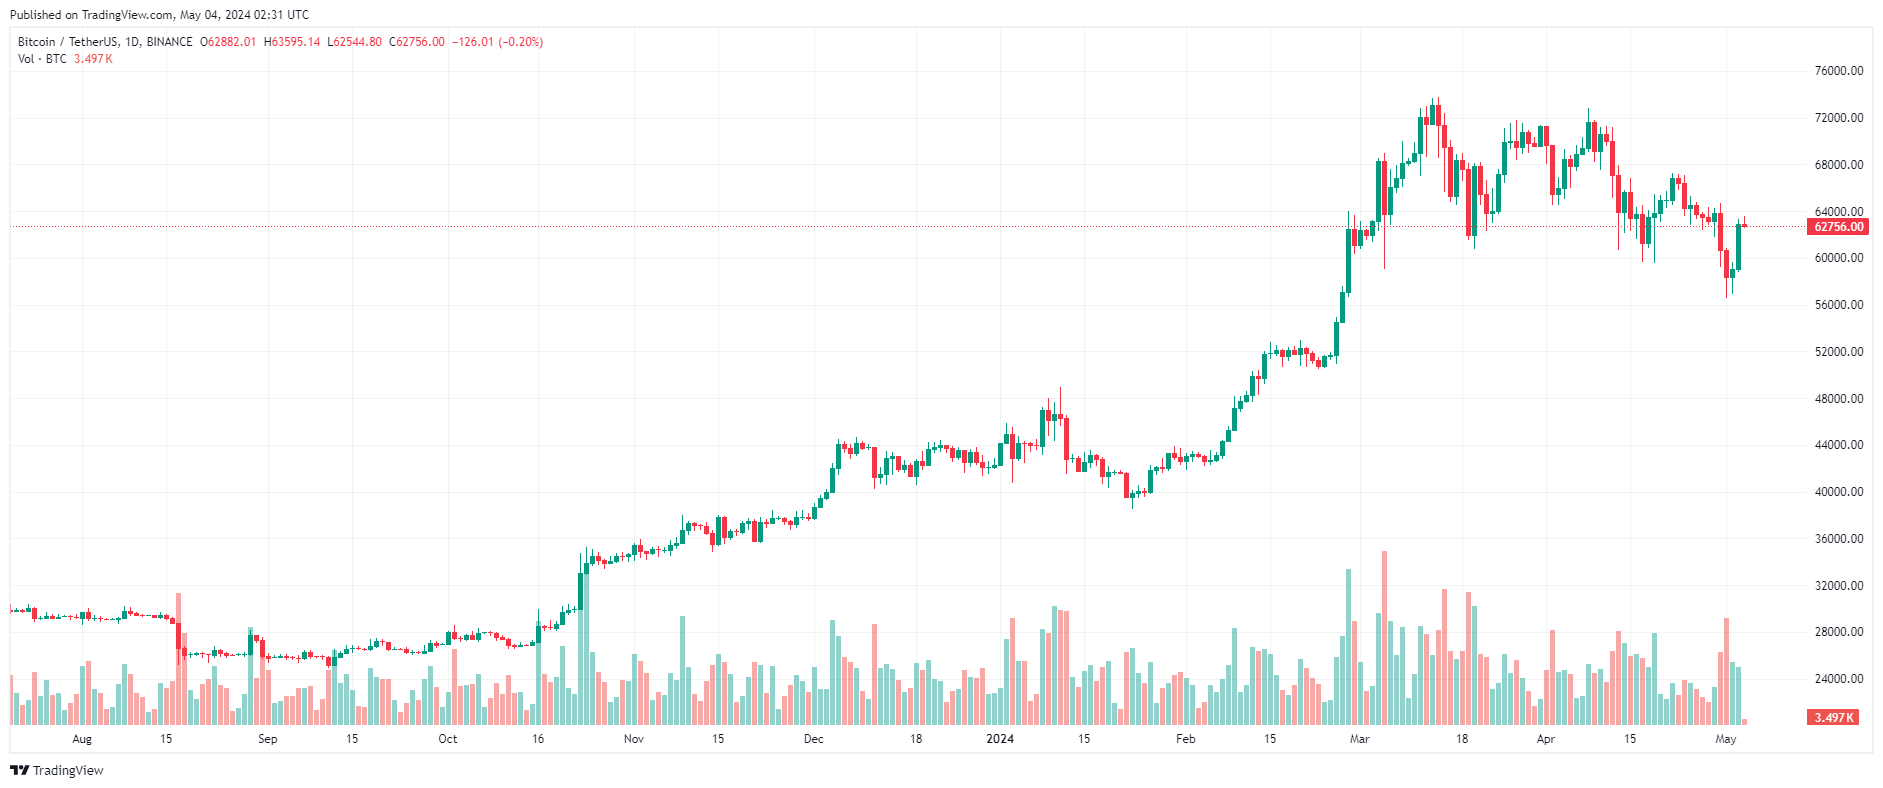The width and height of the screenshot is (1883, 788).
Task: Click the red 3.497K volume tag on axis
Action: [1834, 718]
